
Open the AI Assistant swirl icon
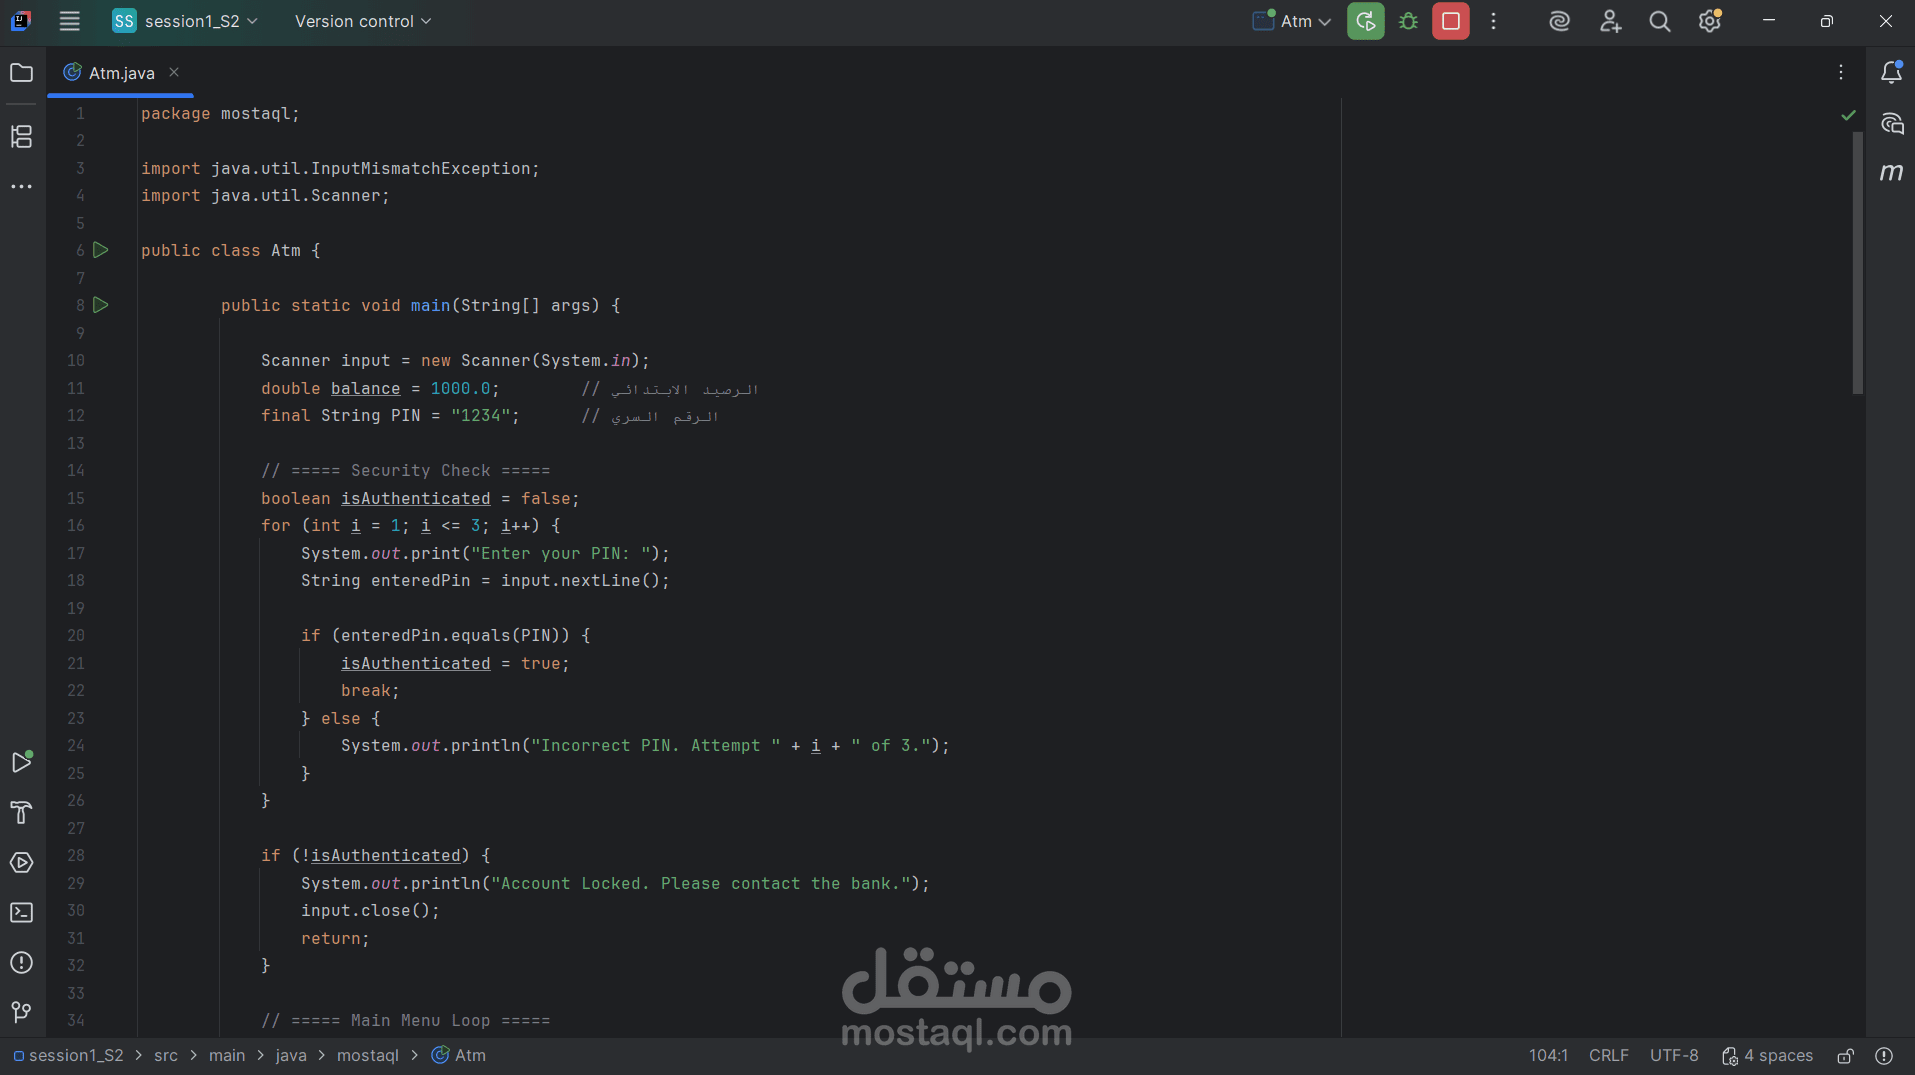pyautogui.click(x=1559, y=21)
